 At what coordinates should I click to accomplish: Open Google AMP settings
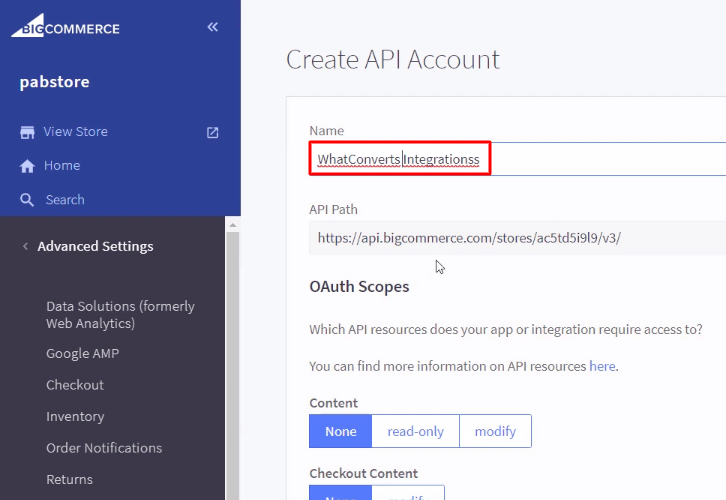[x=83, y=353]
